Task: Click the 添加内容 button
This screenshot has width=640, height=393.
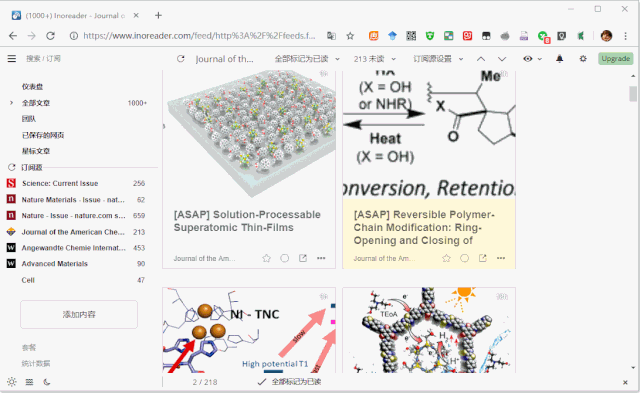Action: coord(79,314)
